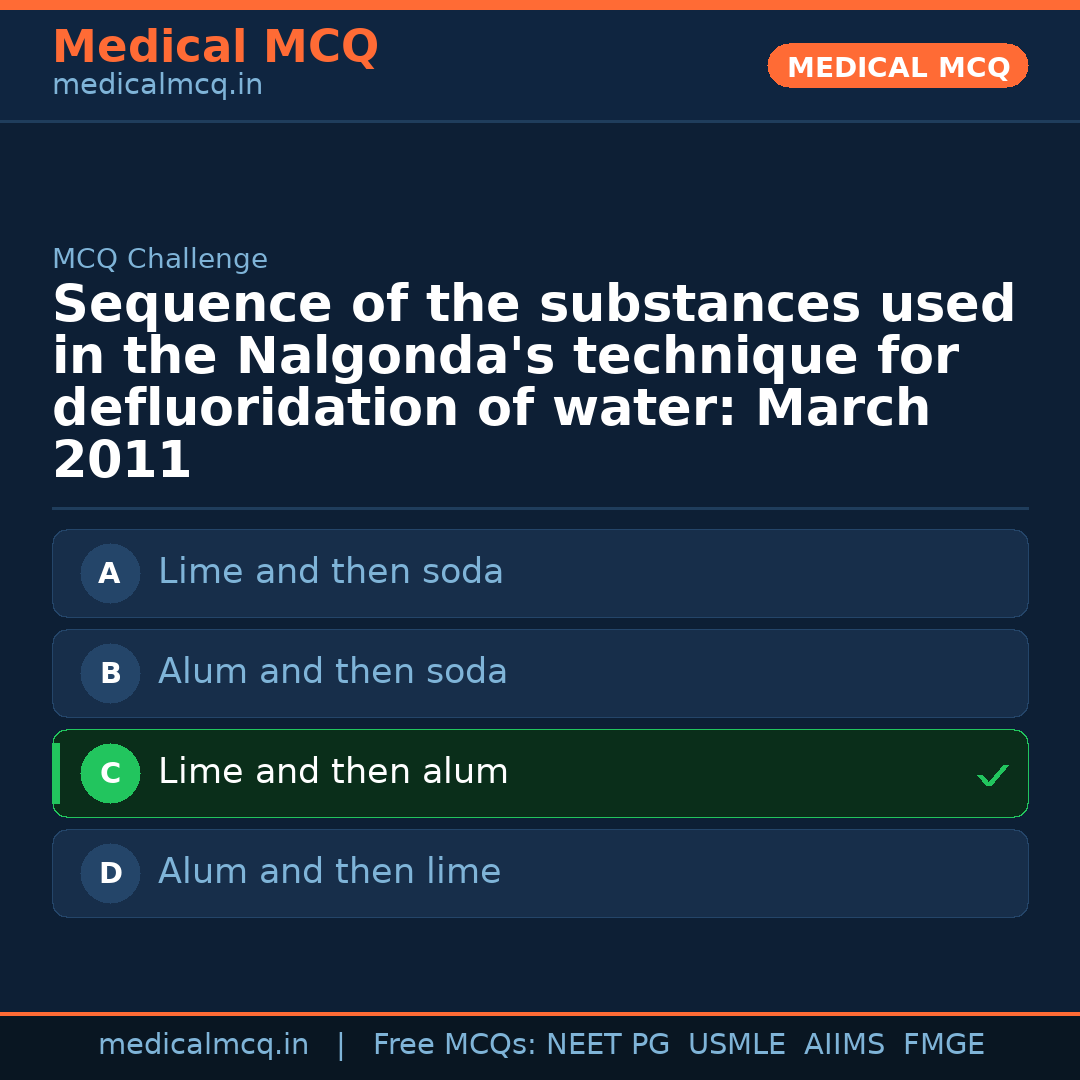Click the letter A circle icon

coord(110,573)
